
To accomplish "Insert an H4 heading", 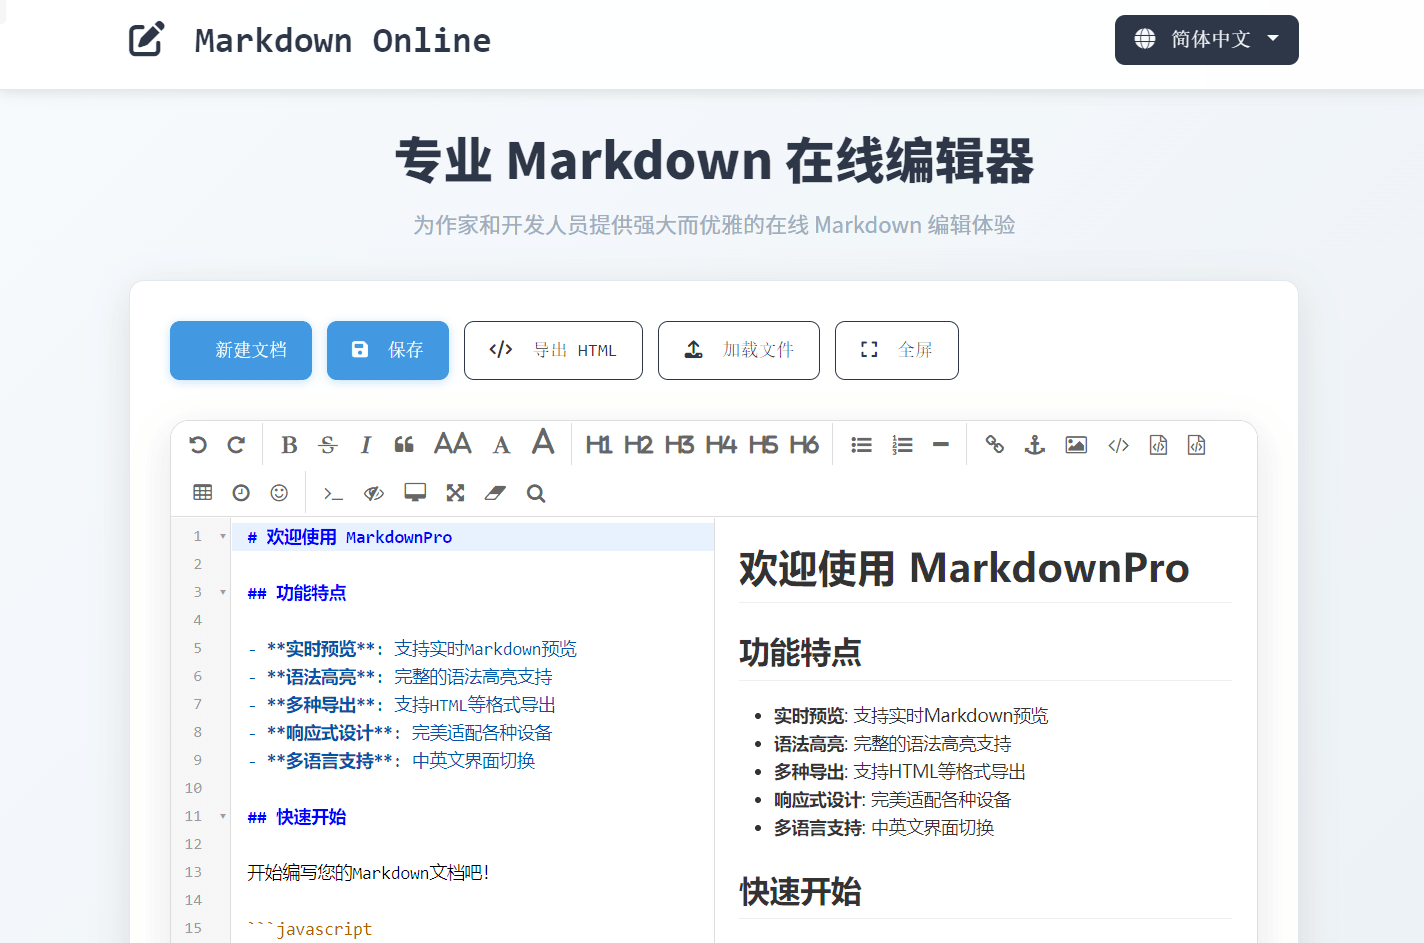I will click(x=721, y=445).
